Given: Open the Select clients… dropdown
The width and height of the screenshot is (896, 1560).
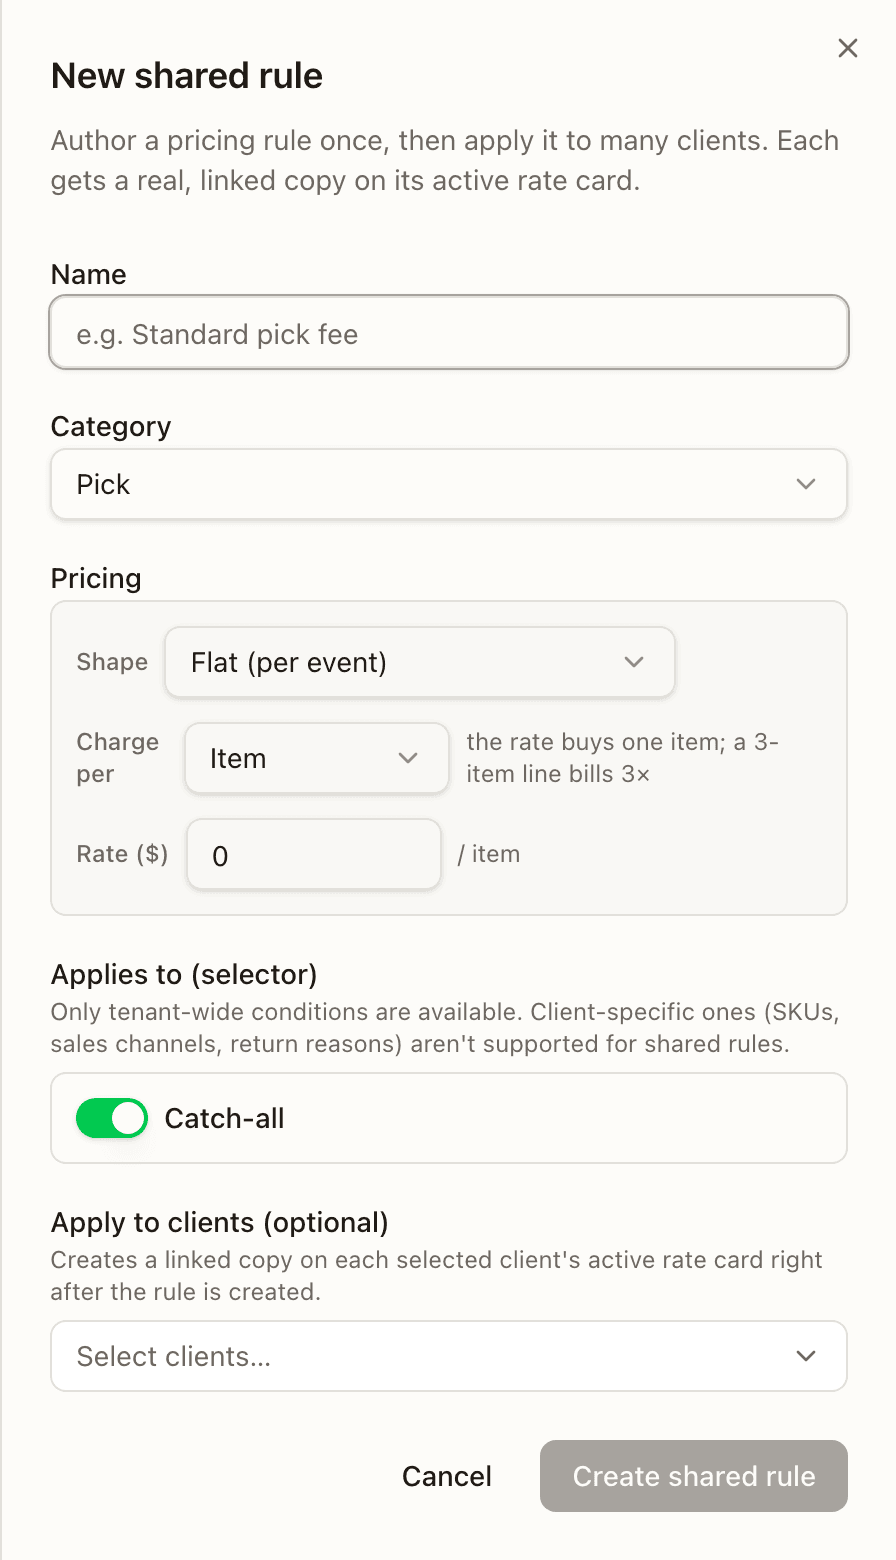Looking at the screenshot, I should click(x=449, y=1356).
